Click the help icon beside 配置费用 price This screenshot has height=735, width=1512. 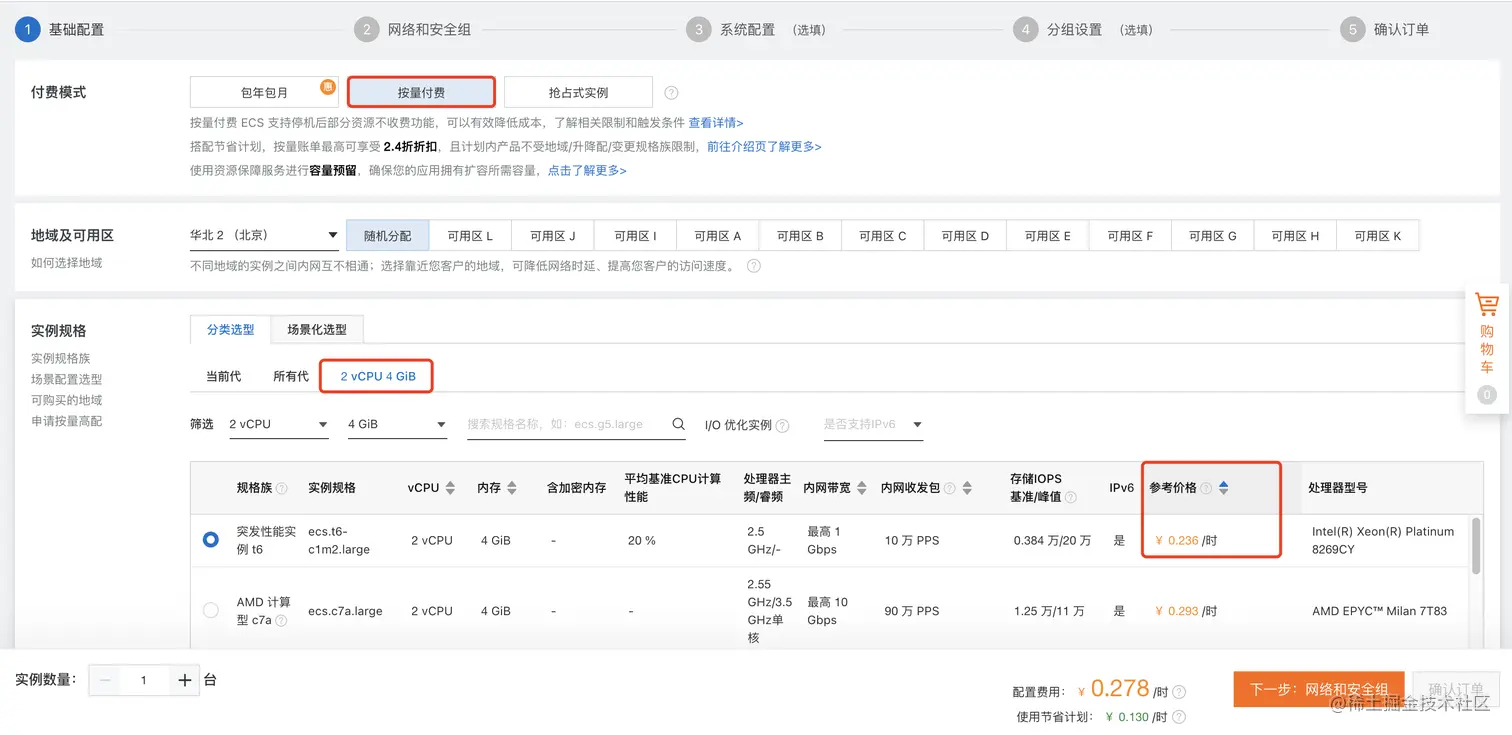[1179, 692]
